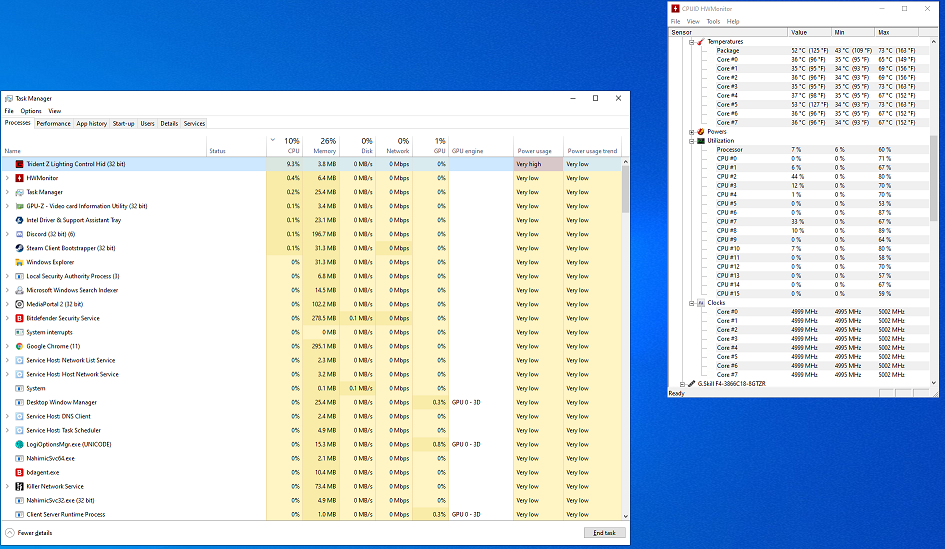This screenshot has width=945, height=549.
Task: Click the End task button
Action: [604, 533]
